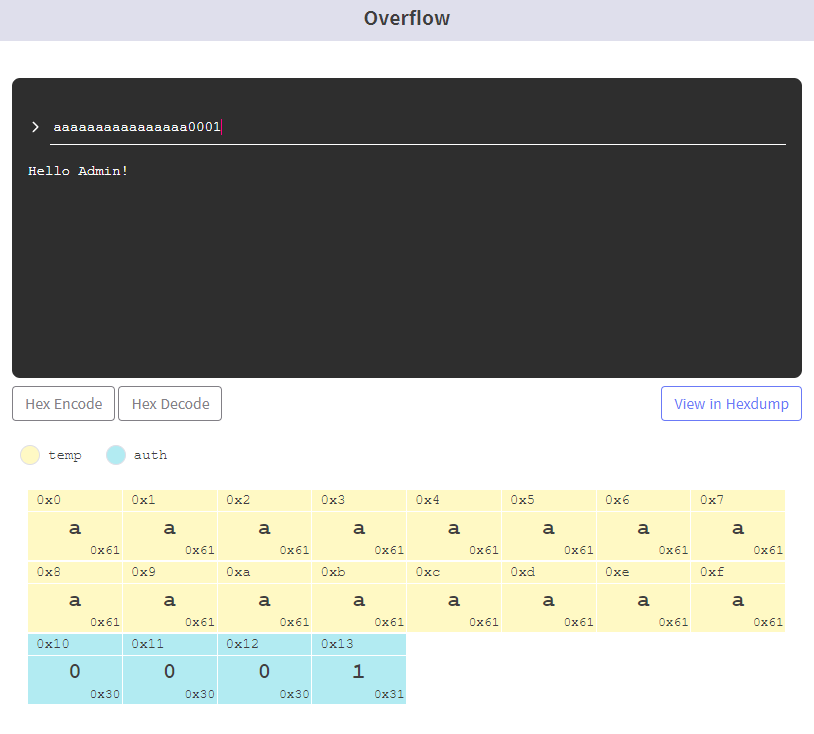Screen dimensions: 814x734
Task: Select memory cell 0x4
Action: 454,525
